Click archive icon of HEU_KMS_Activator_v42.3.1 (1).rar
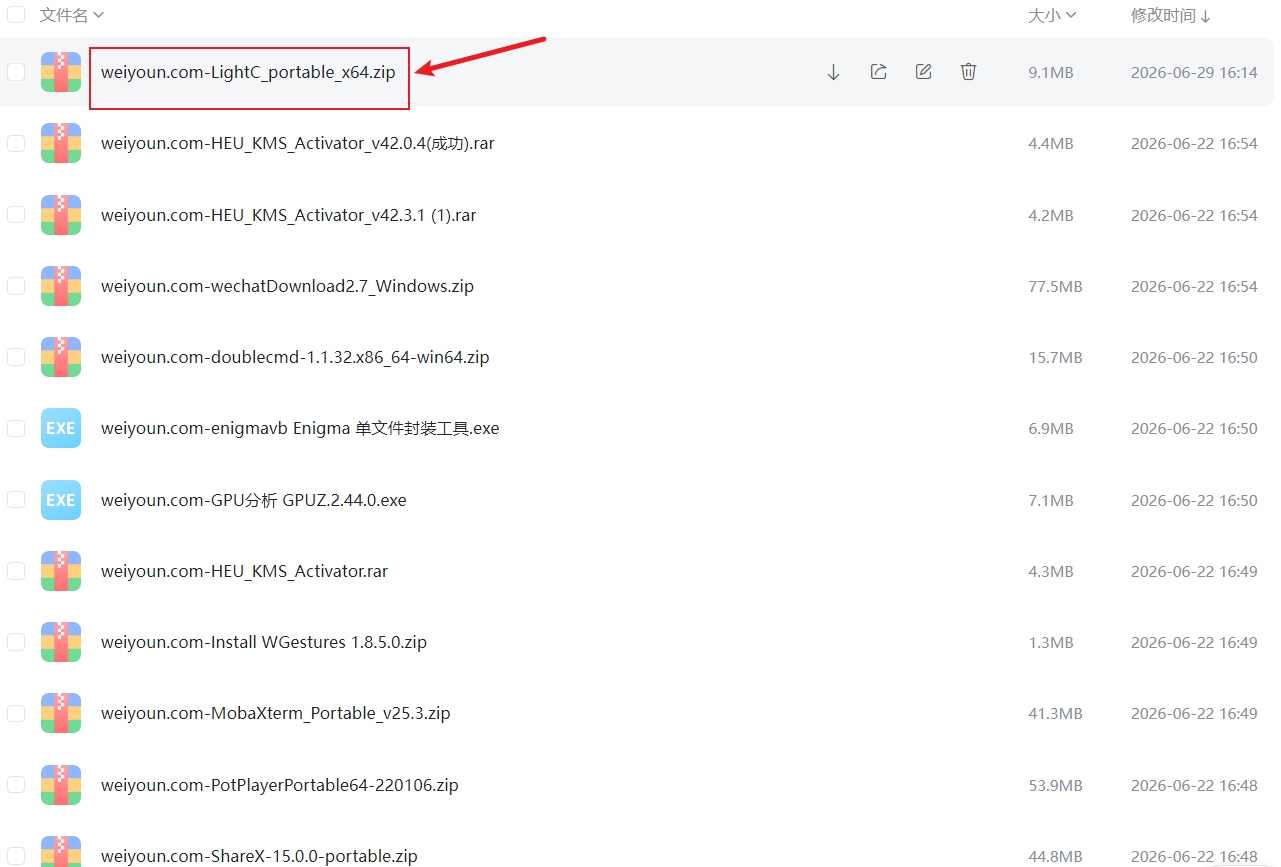This screenshot has height=867, width=1281. pos(61,215)
